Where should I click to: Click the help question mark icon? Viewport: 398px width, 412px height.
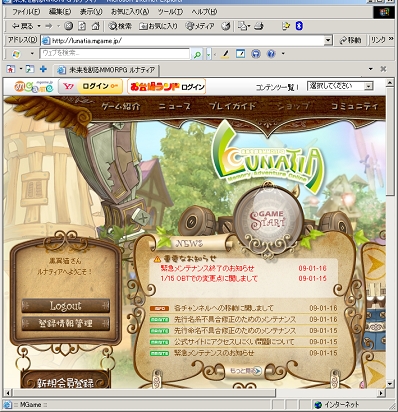click(271, 54)
